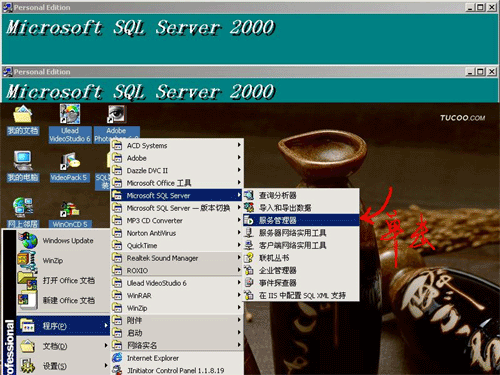Expand the ACD Systems submenu arrow
500x375 pixels.
pos(239,145)
